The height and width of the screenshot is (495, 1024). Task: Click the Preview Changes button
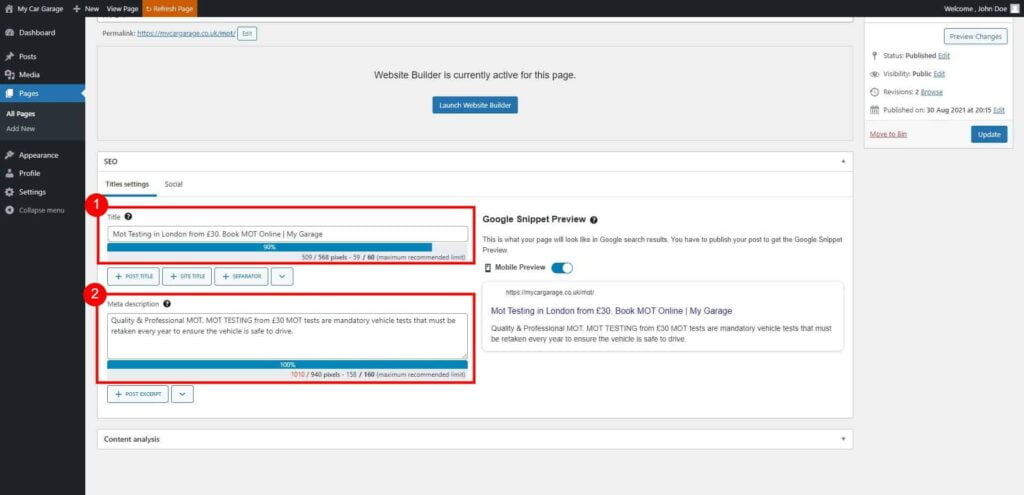click(x=975, y=37)
